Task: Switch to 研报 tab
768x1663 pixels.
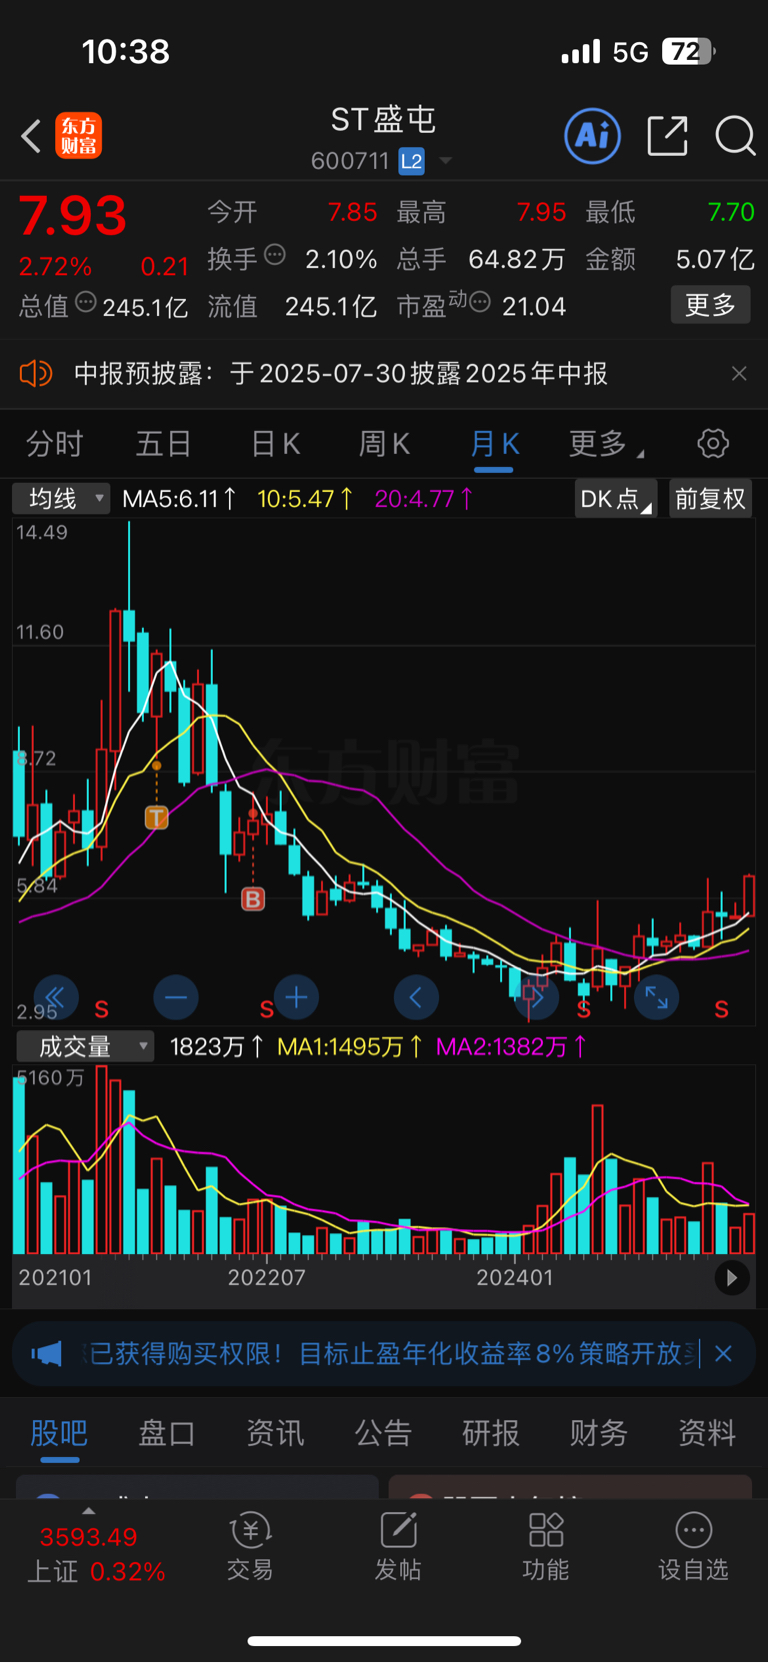Action: 491,1433
